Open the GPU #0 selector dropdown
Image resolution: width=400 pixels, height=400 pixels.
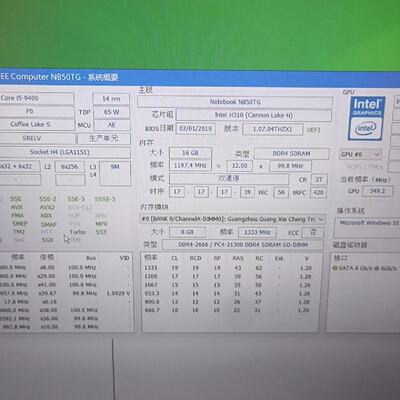[x=360, y=155]
